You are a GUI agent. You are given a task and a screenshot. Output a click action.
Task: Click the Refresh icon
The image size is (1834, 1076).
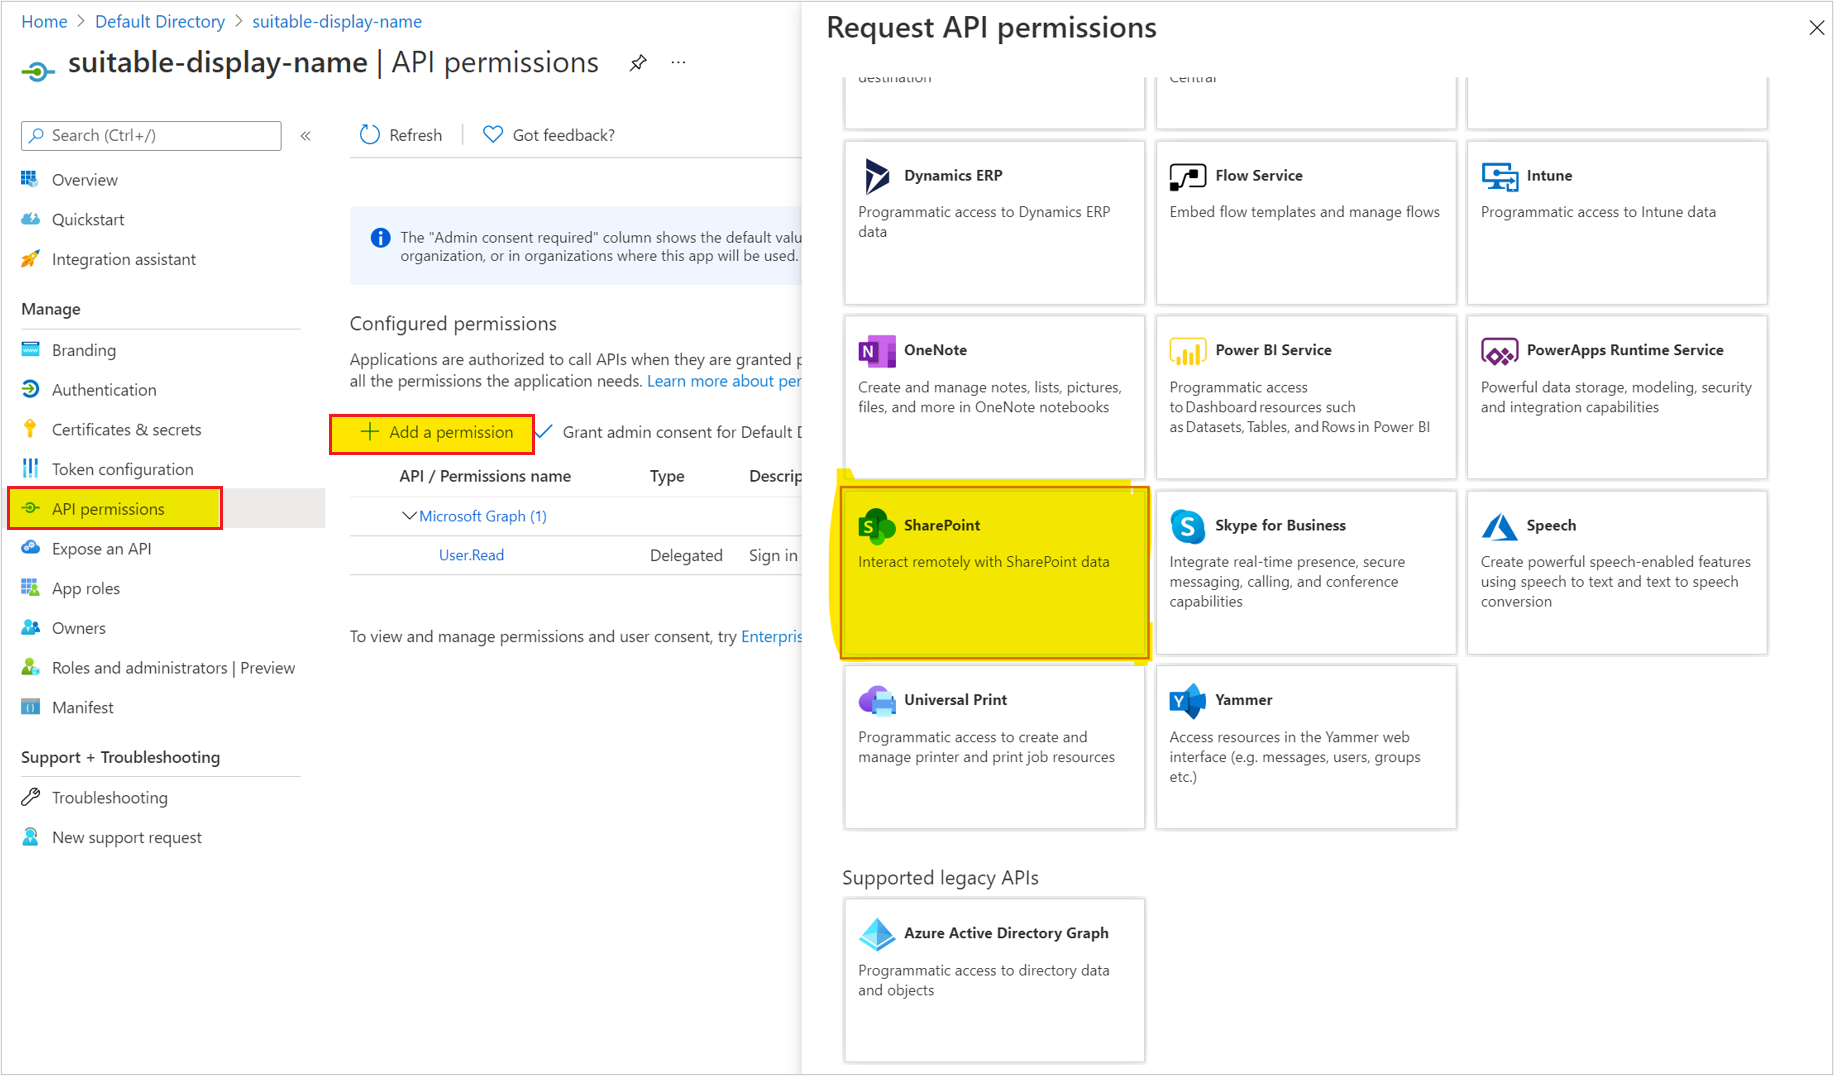click(x=370, y=135)
